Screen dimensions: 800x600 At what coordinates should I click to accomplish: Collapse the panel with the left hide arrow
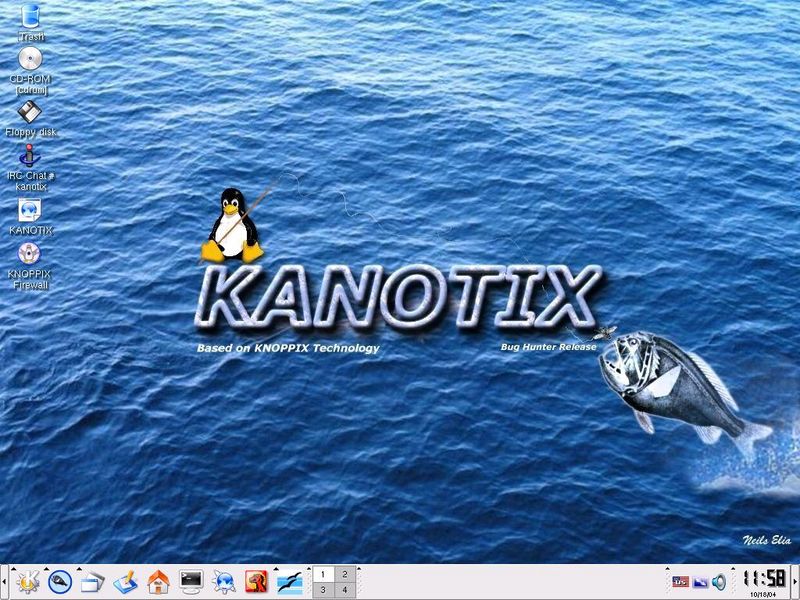4,582
